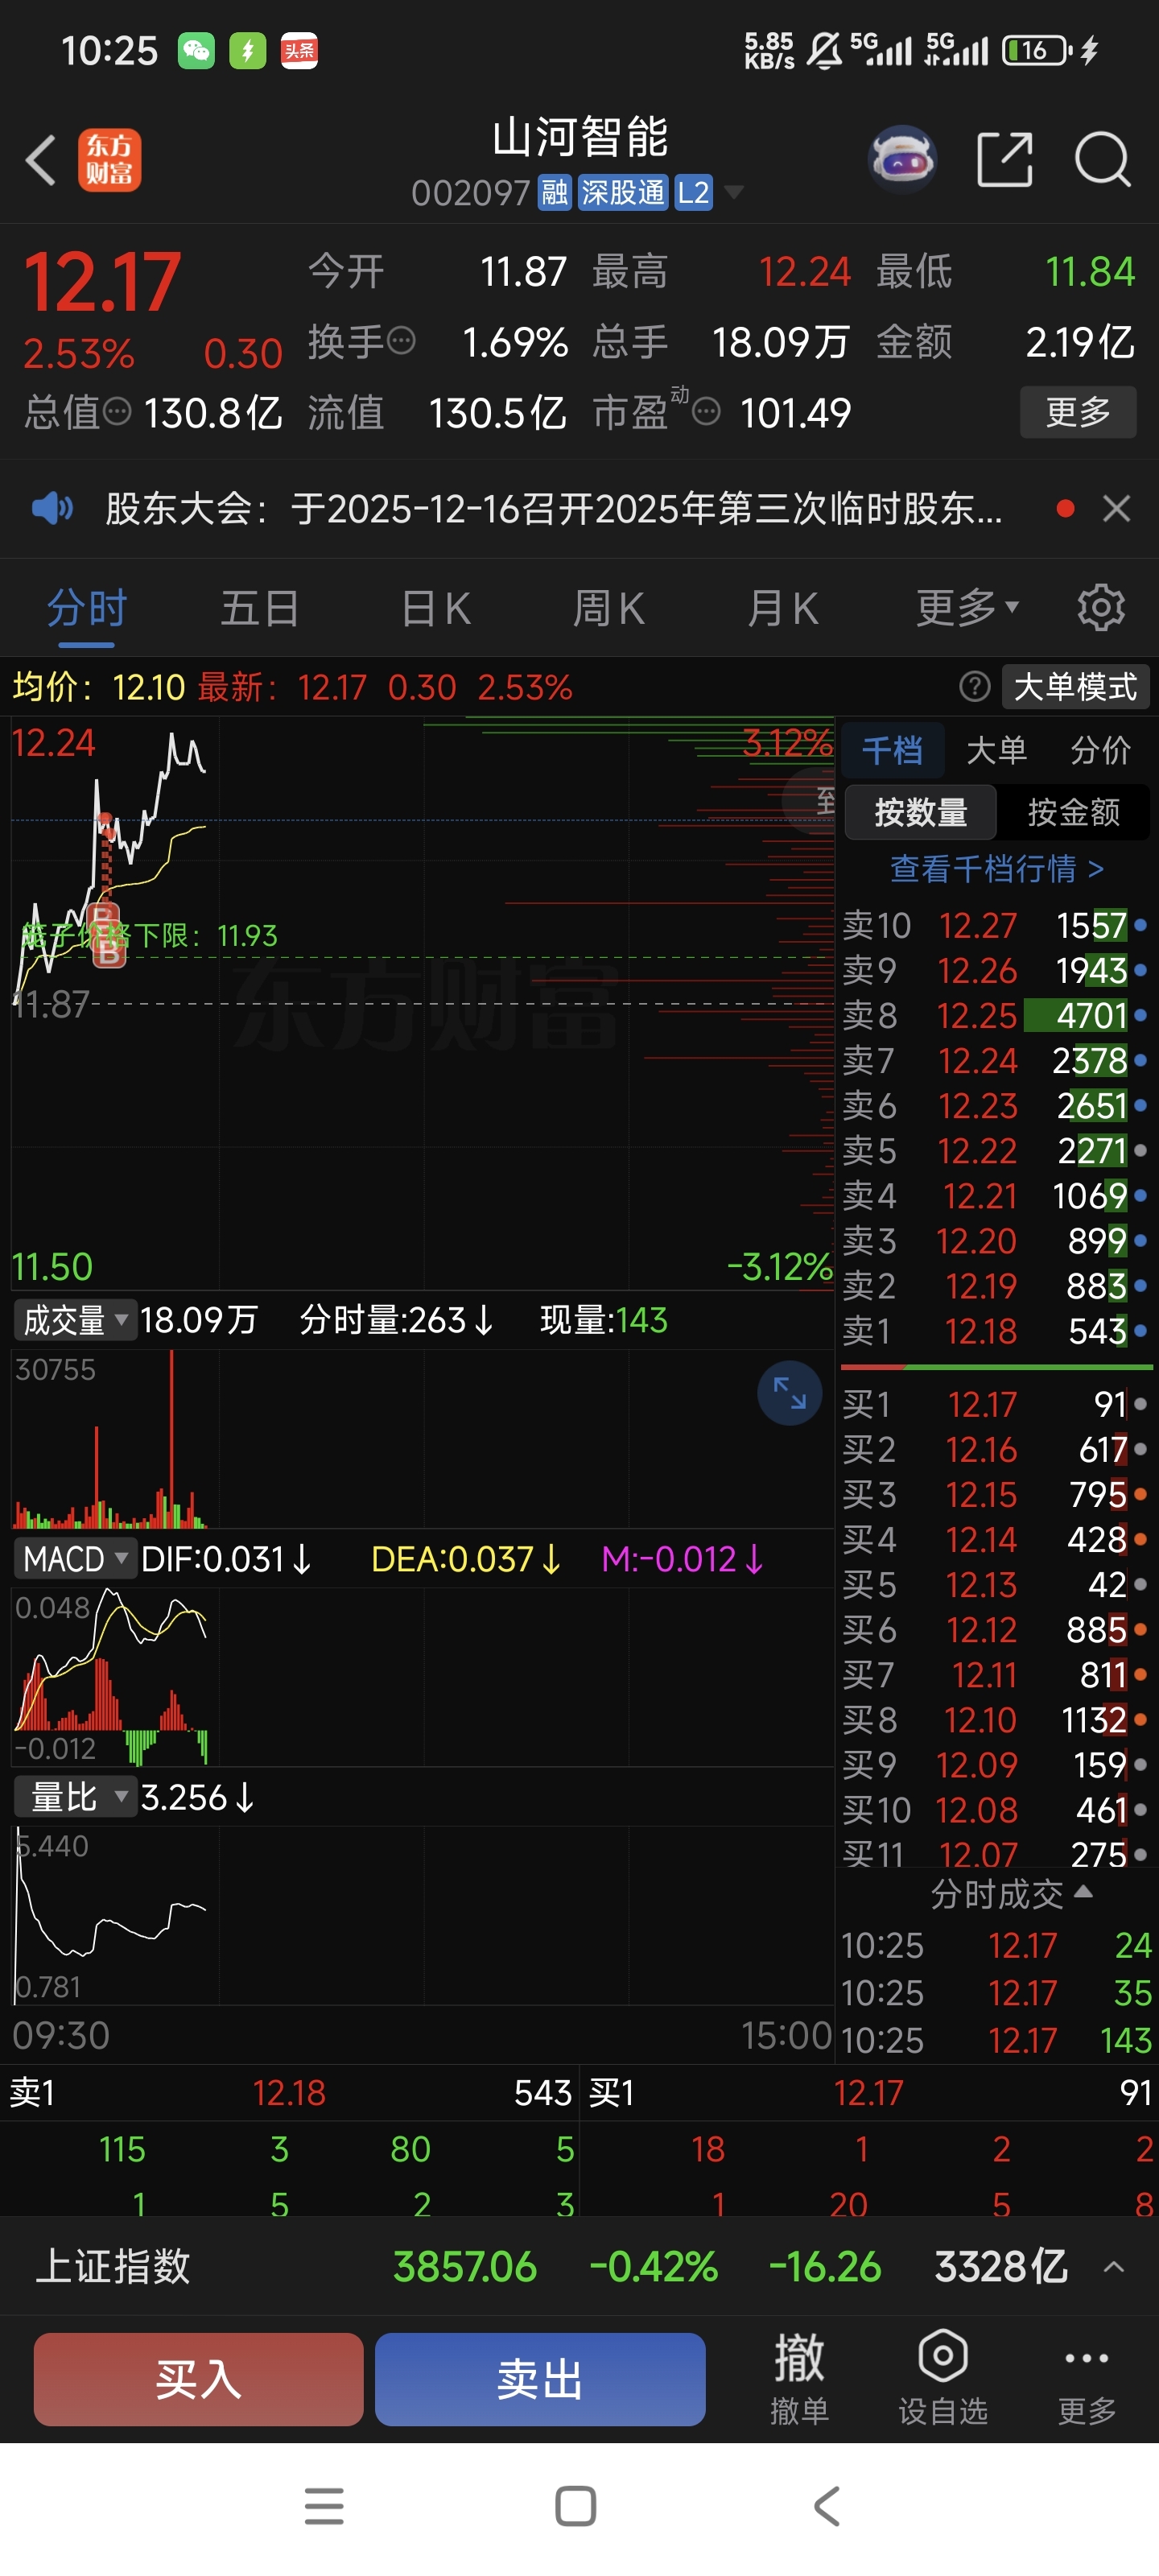Tap the large 12.17 current price
The image size is (1159, 2576).
(102, 283)
